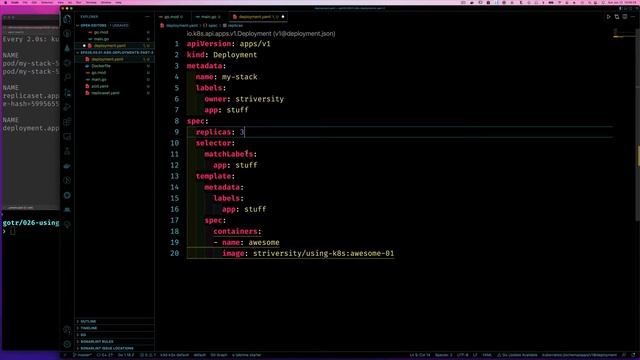Click the 'matchLabels' key on line 11
The height and width of the screenshot is (360, 640).
229,154
